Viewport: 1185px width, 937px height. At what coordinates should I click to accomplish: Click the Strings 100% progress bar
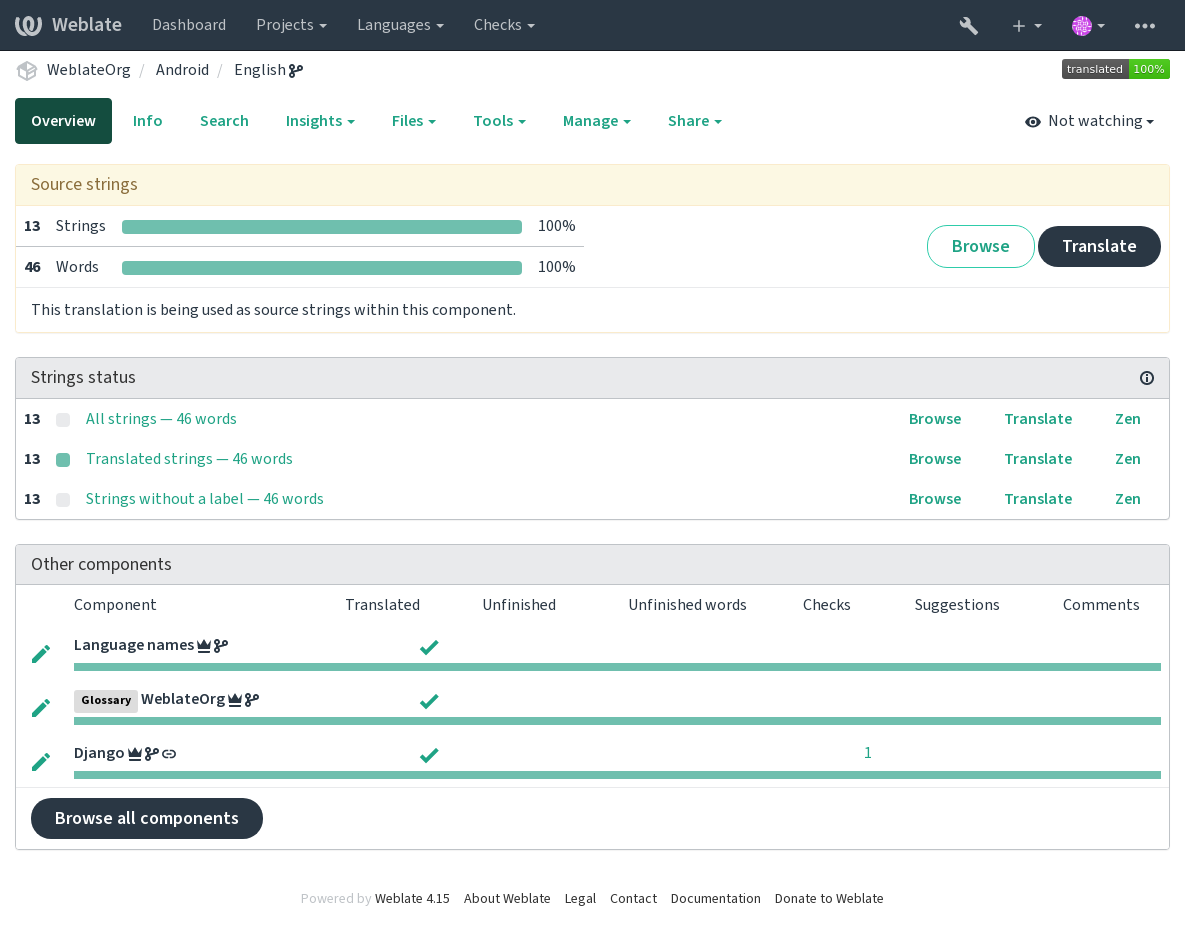[322, 227]
